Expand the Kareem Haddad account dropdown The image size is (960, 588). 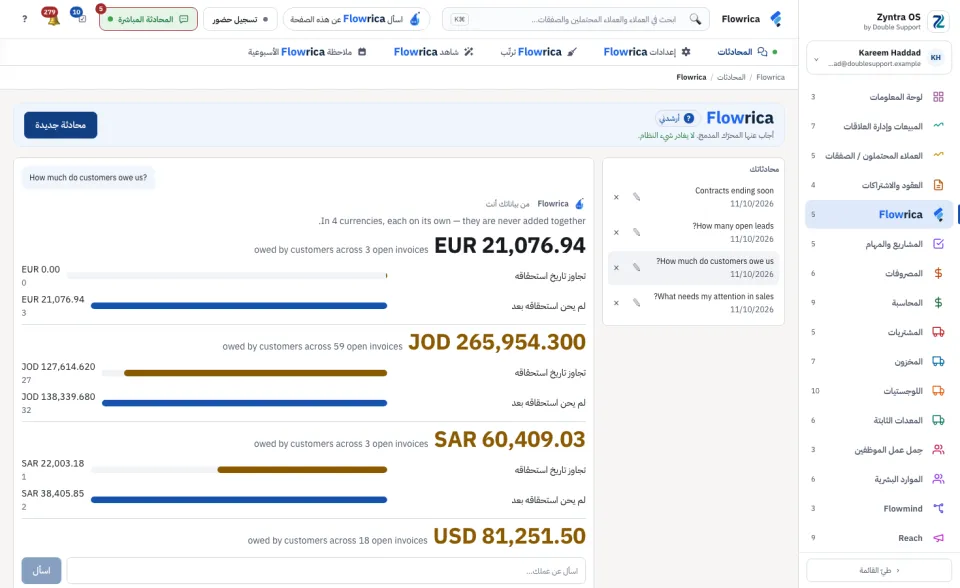tap(816, 59)
